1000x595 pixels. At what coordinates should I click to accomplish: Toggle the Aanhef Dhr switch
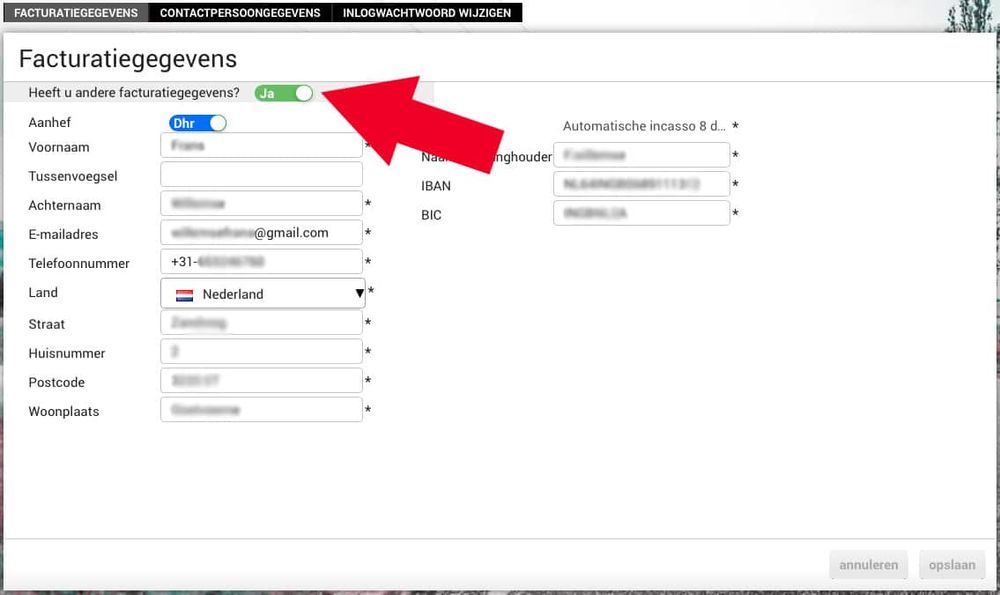[x=198, y=123]
